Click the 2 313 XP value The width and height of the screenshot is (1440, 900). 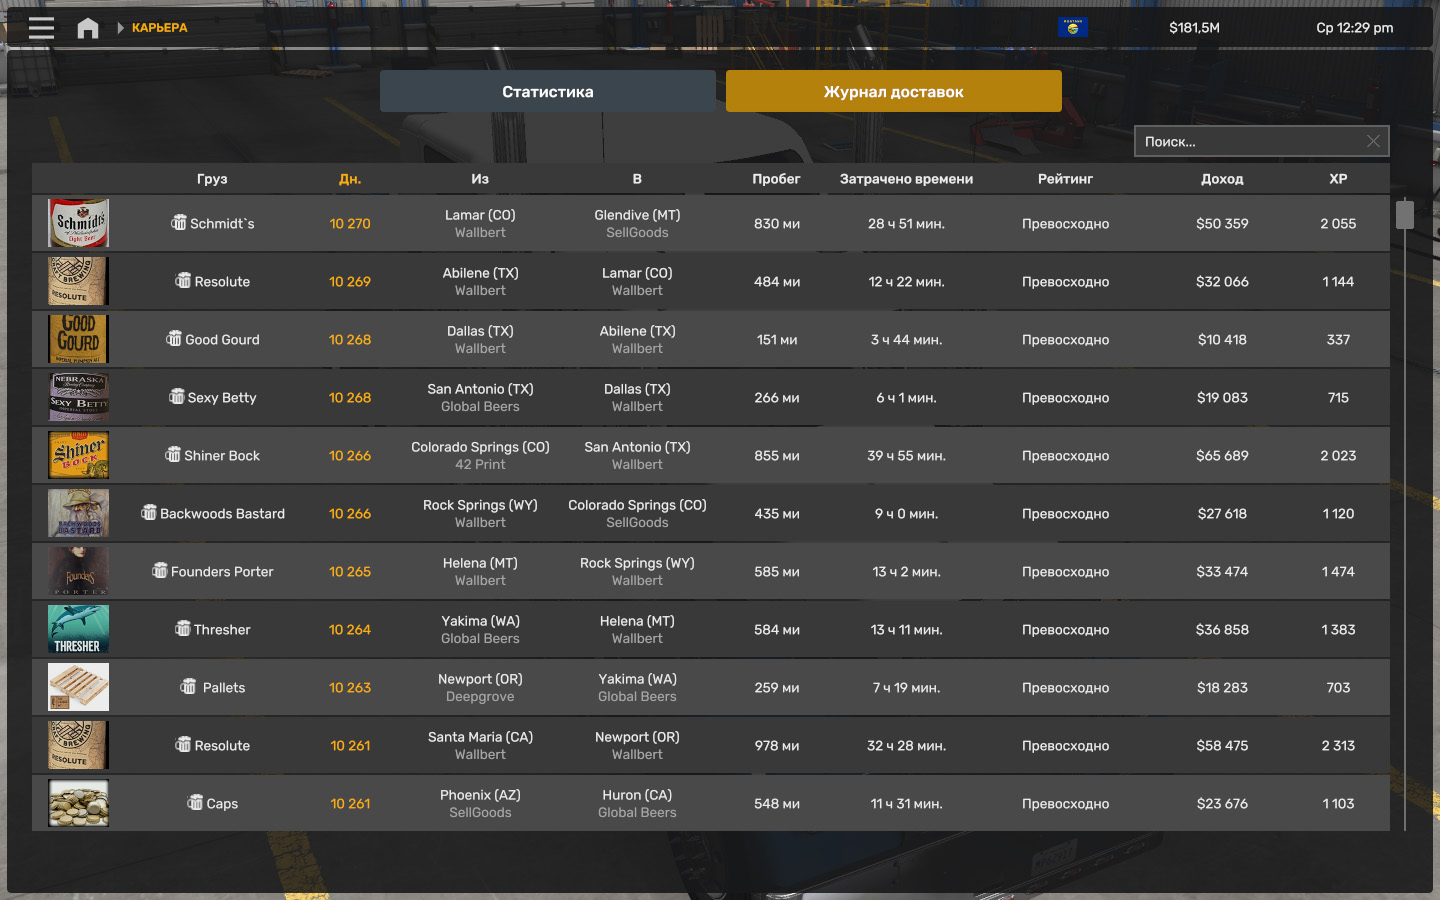1338,745
